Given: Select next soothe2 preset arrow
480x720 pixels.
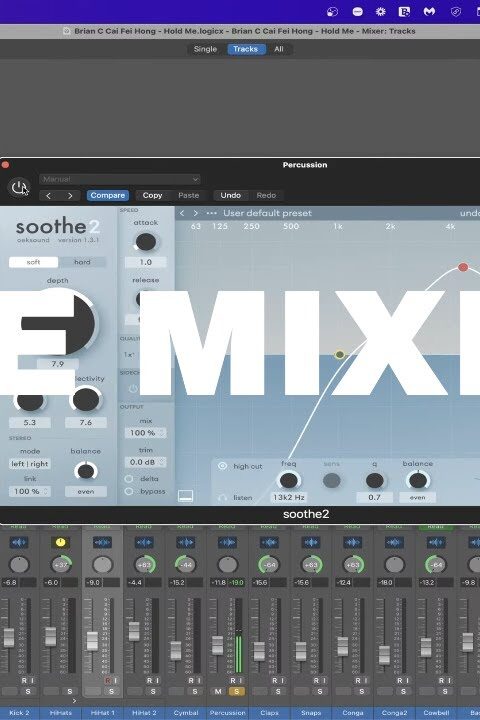Looking at the screenshot, I should click(x=196, y=213).
